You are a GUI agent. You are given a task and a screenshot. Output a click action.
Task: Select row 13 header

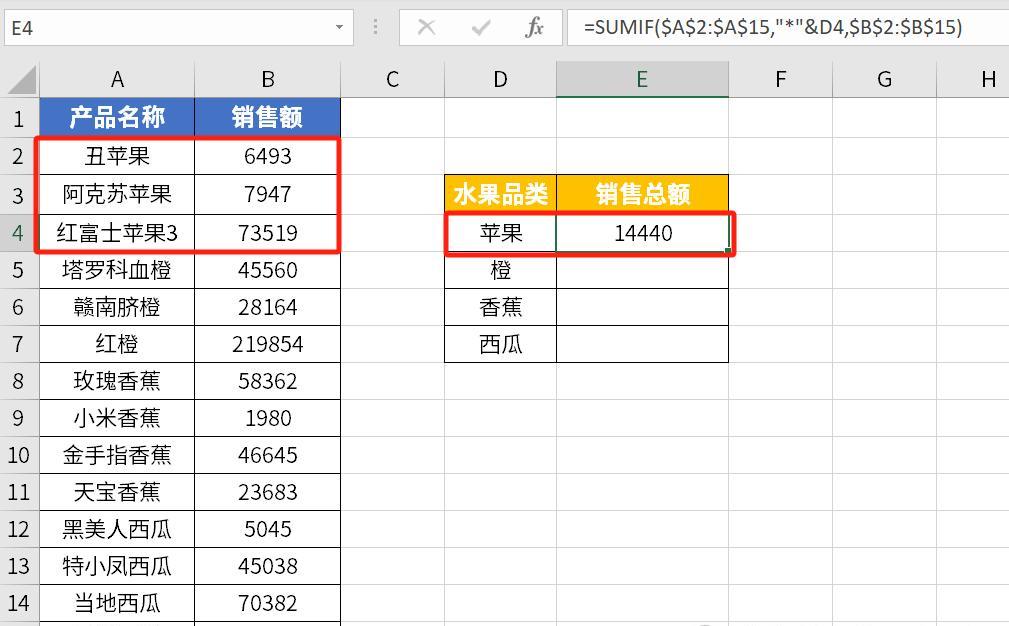pos(19,567)
